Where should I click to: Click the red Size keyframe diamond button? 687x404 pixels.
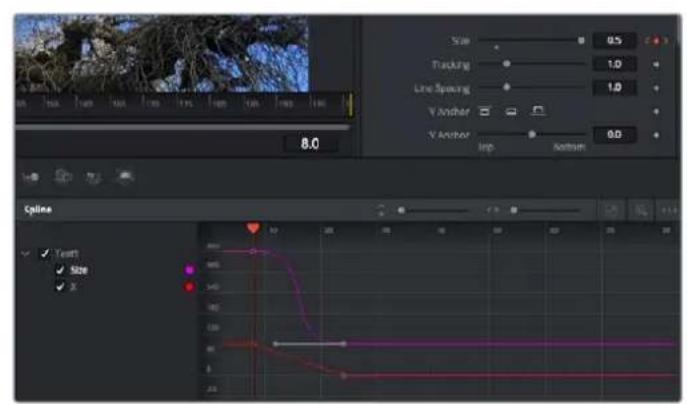[x=656, y=41]
